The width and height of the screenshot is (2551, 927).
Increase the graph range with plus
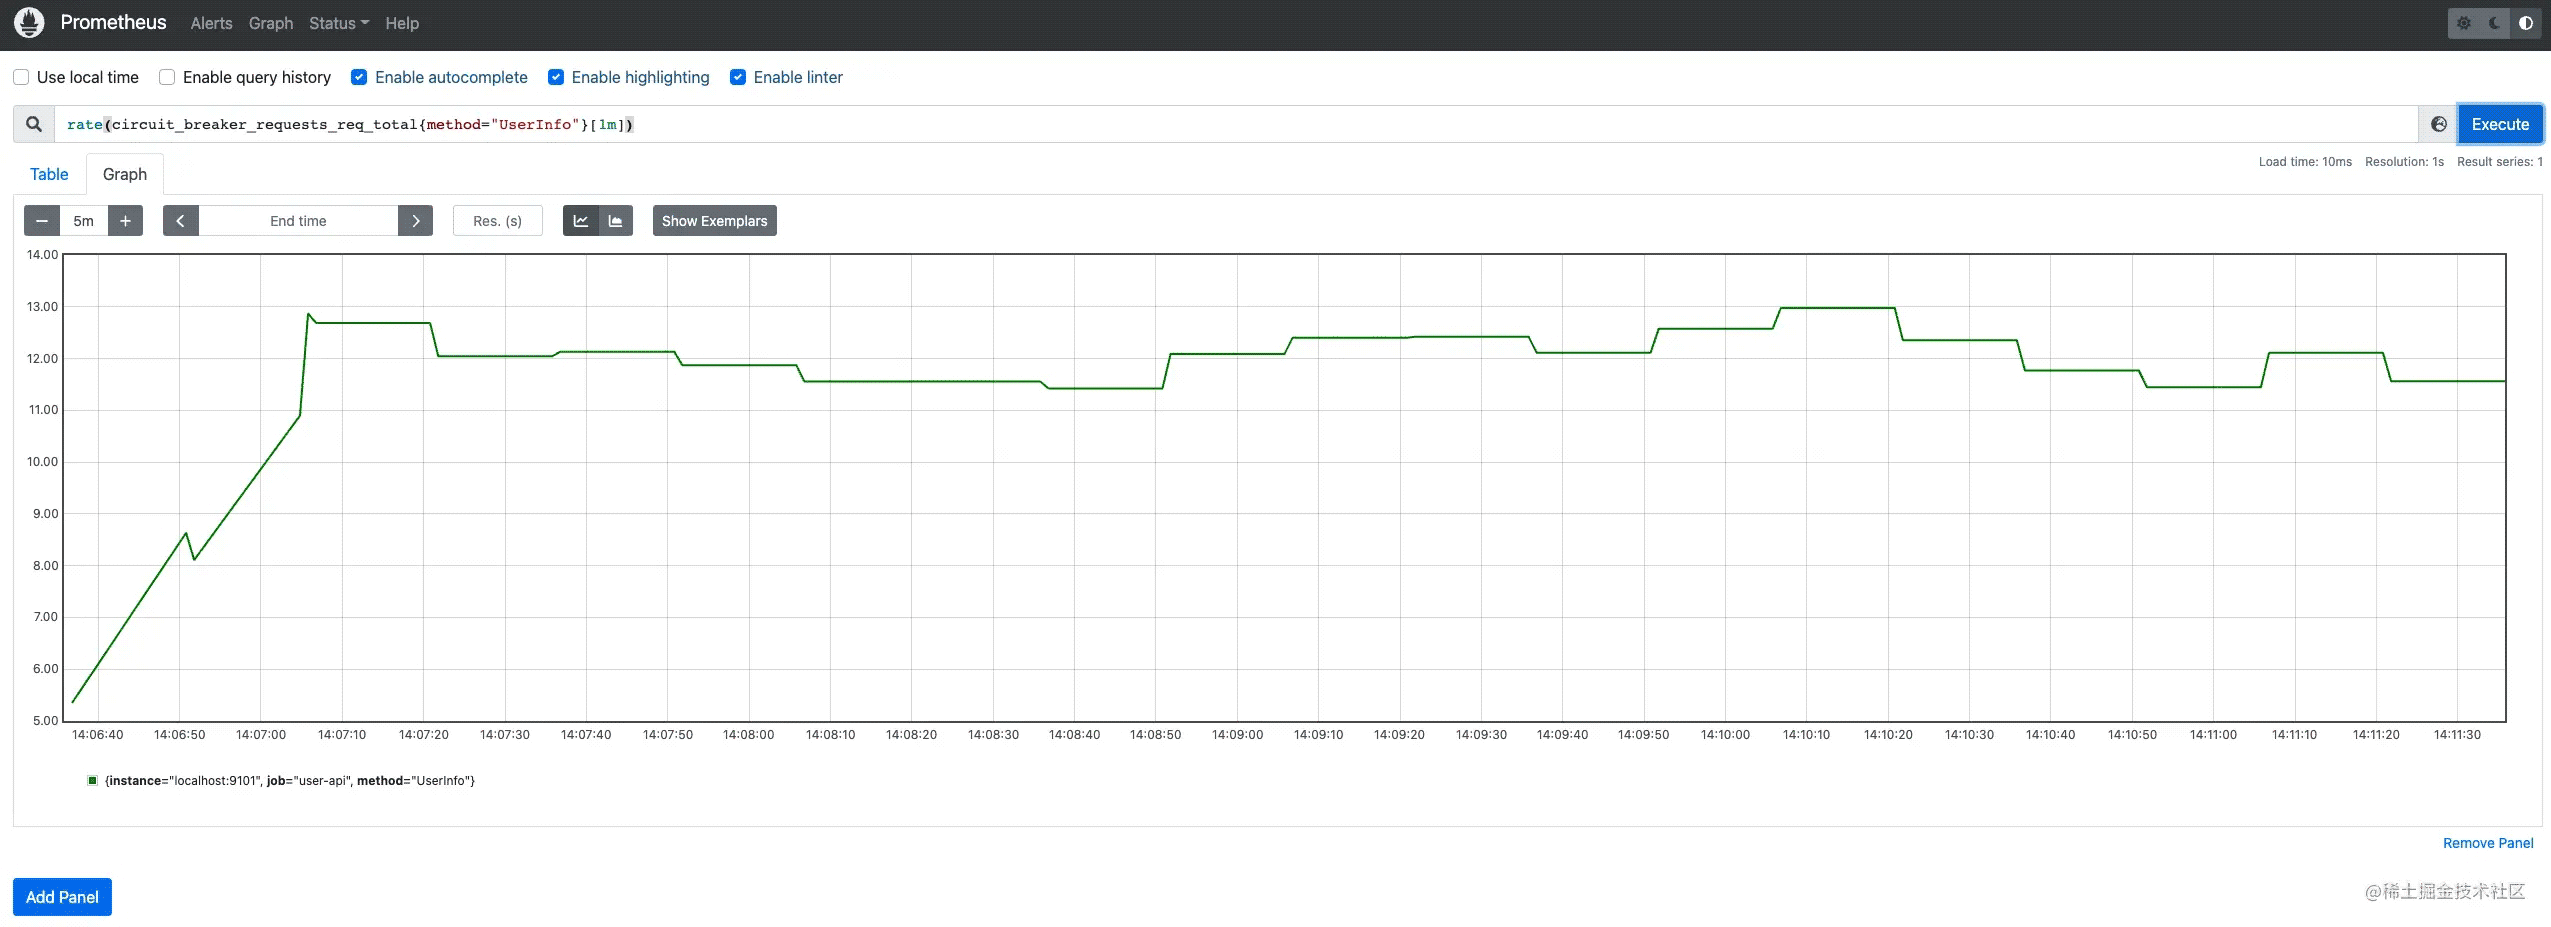(x=125, y=221)
